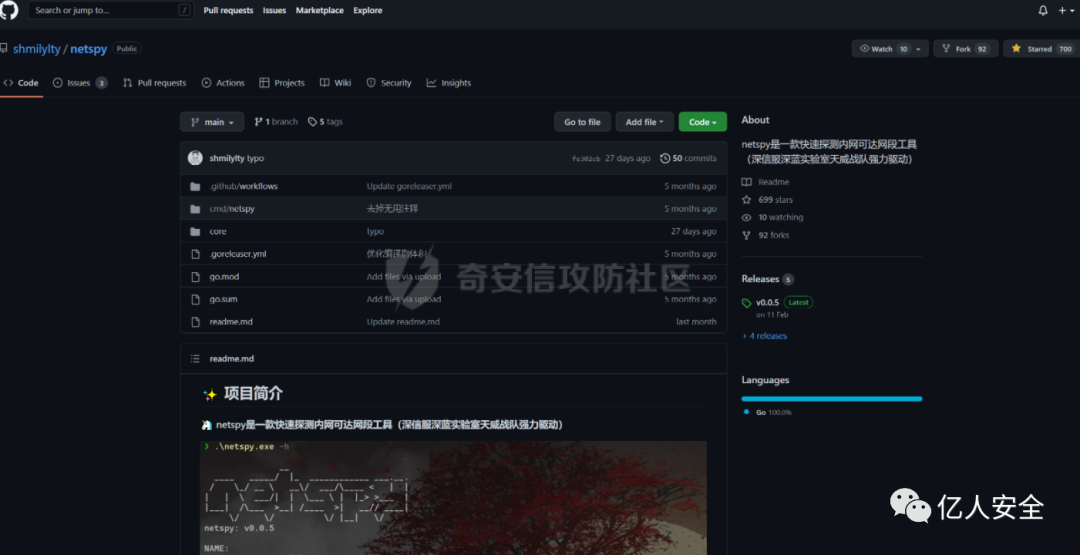Open Marketplace in top navigation
Image resolution: width=1080 pixels, height=555 pixels.
click(320, 10)
